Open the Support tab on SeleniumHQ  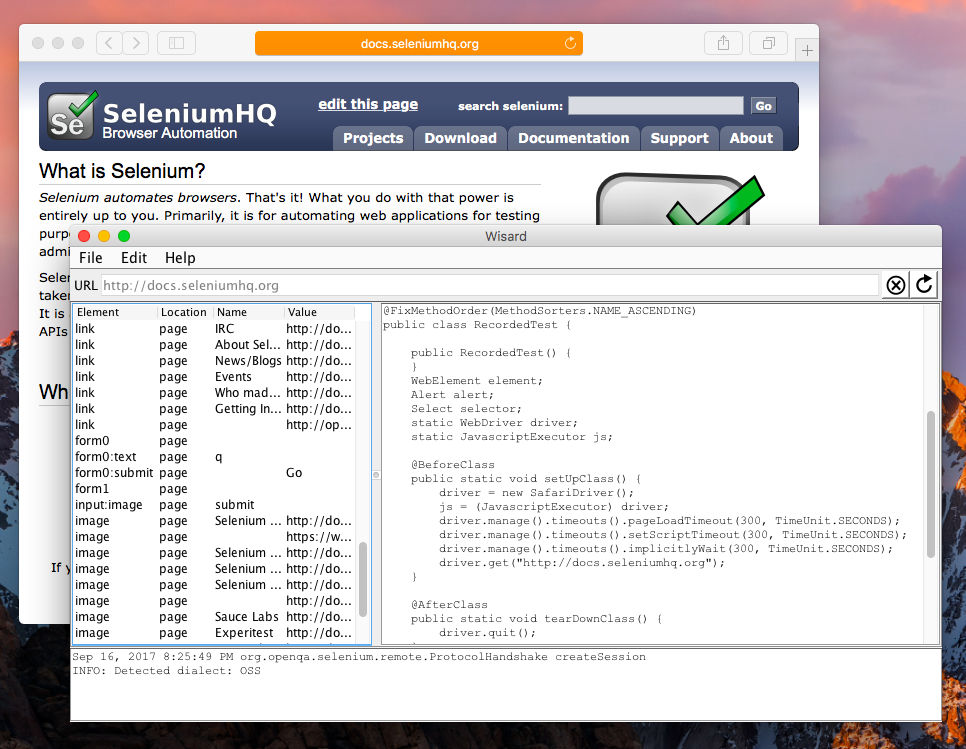680,138
